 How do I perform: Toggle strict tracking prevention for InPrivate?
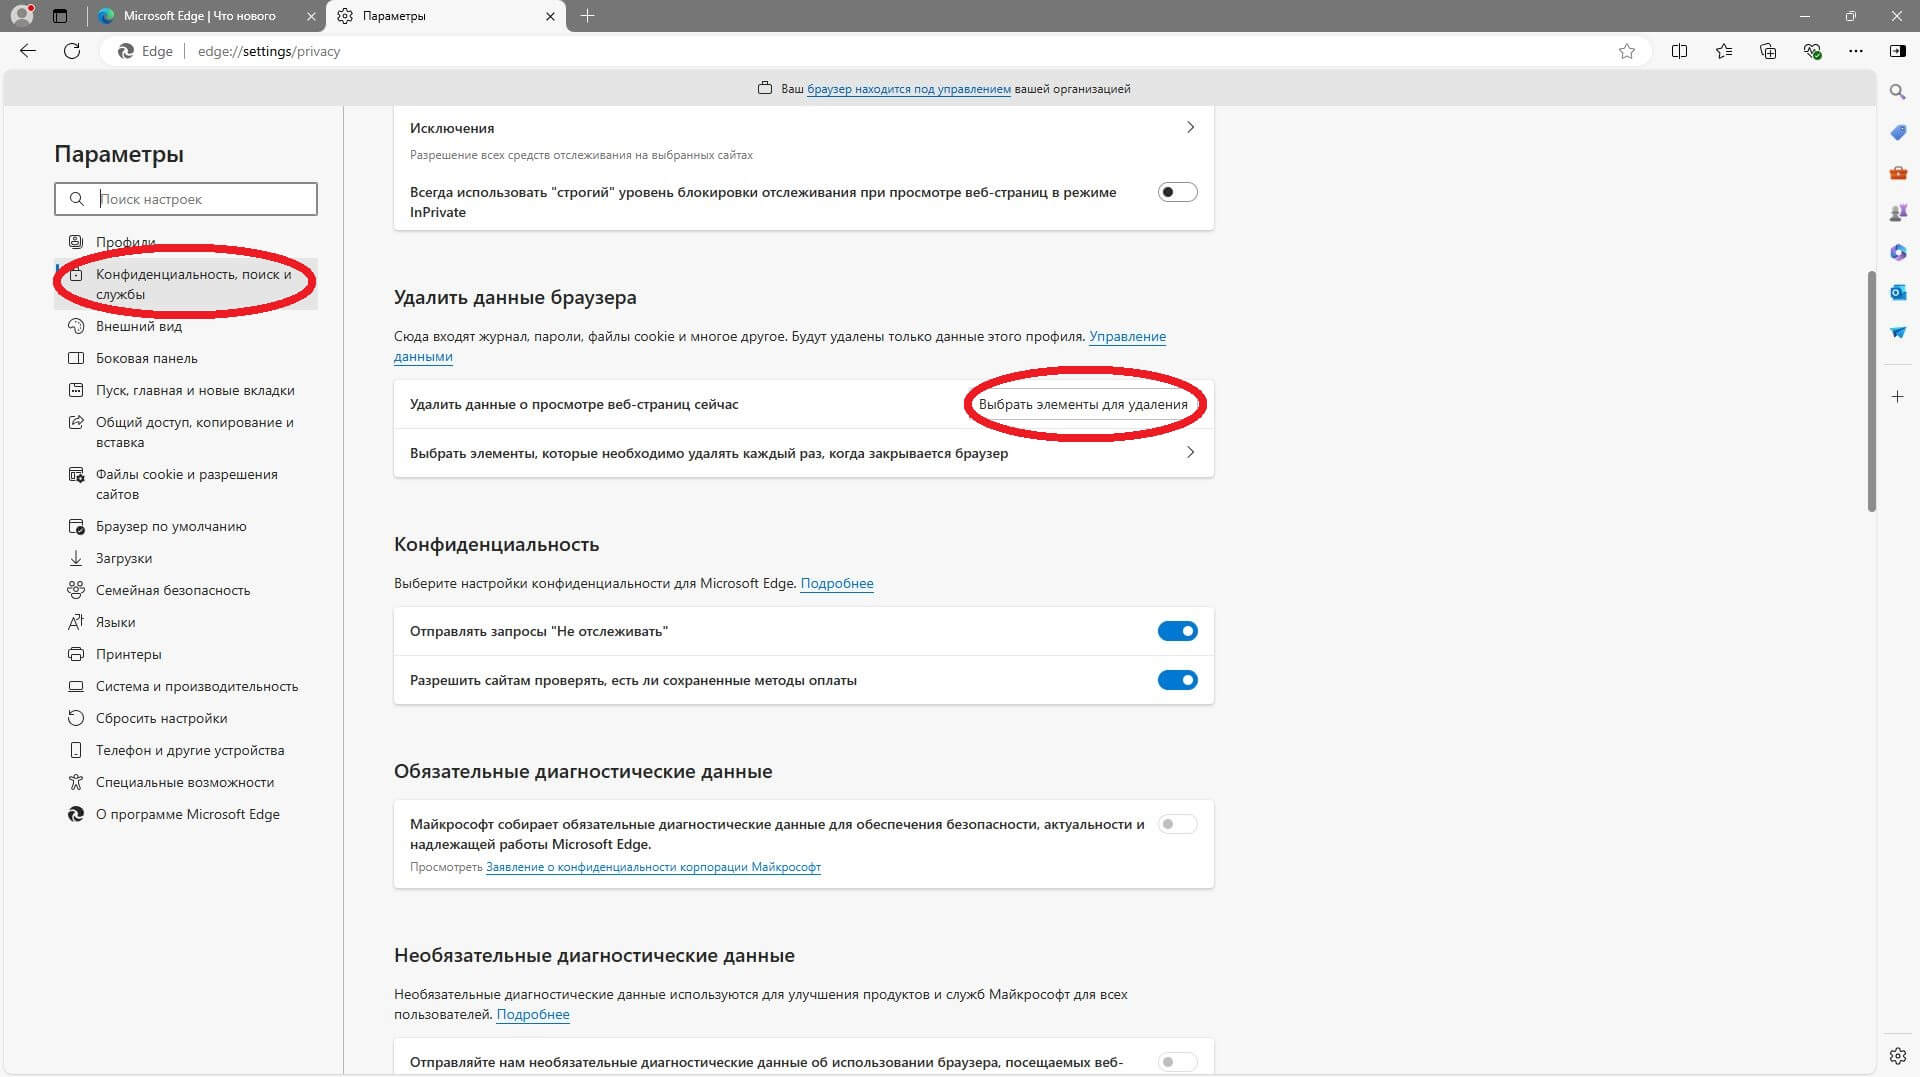point(1177,192)
